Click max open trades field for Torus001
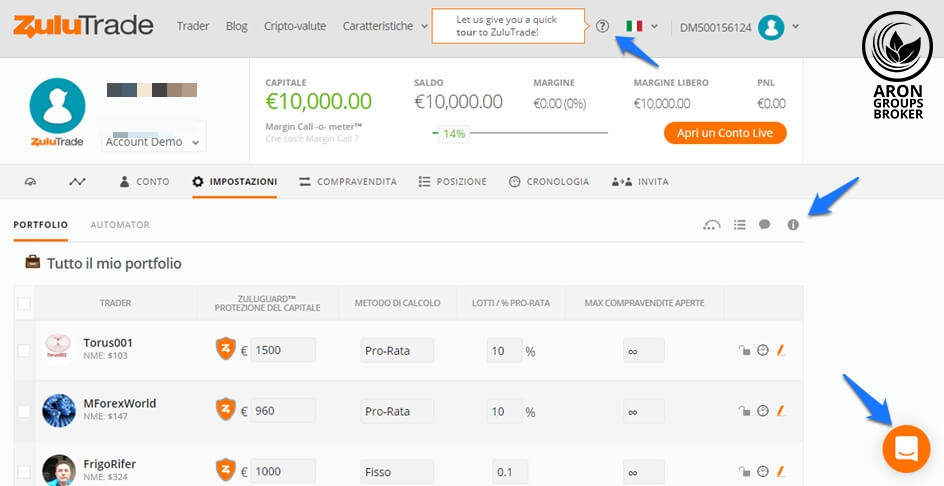The height and width of the screenshot is (486, 944). (644, 350)
